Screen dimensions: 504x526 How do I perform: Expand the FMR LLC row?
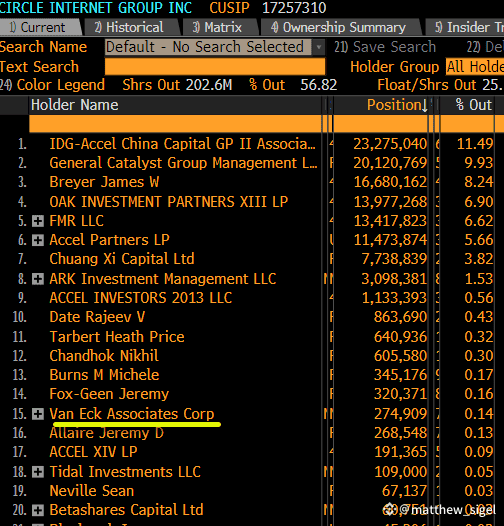click(38, 221)
